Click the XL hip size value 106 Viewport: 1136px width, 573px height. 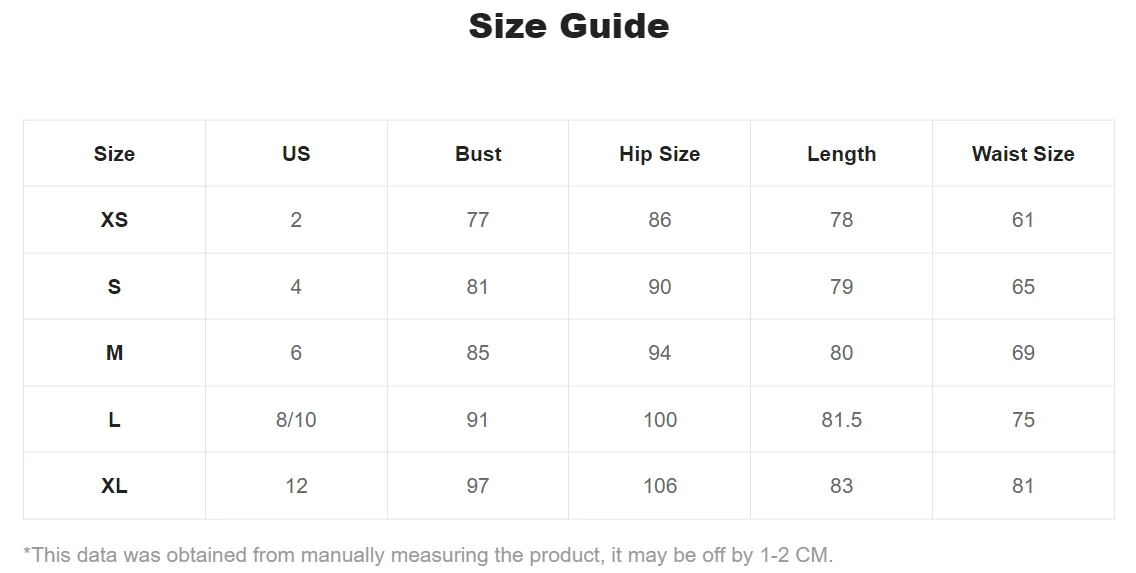coord(659,486)
